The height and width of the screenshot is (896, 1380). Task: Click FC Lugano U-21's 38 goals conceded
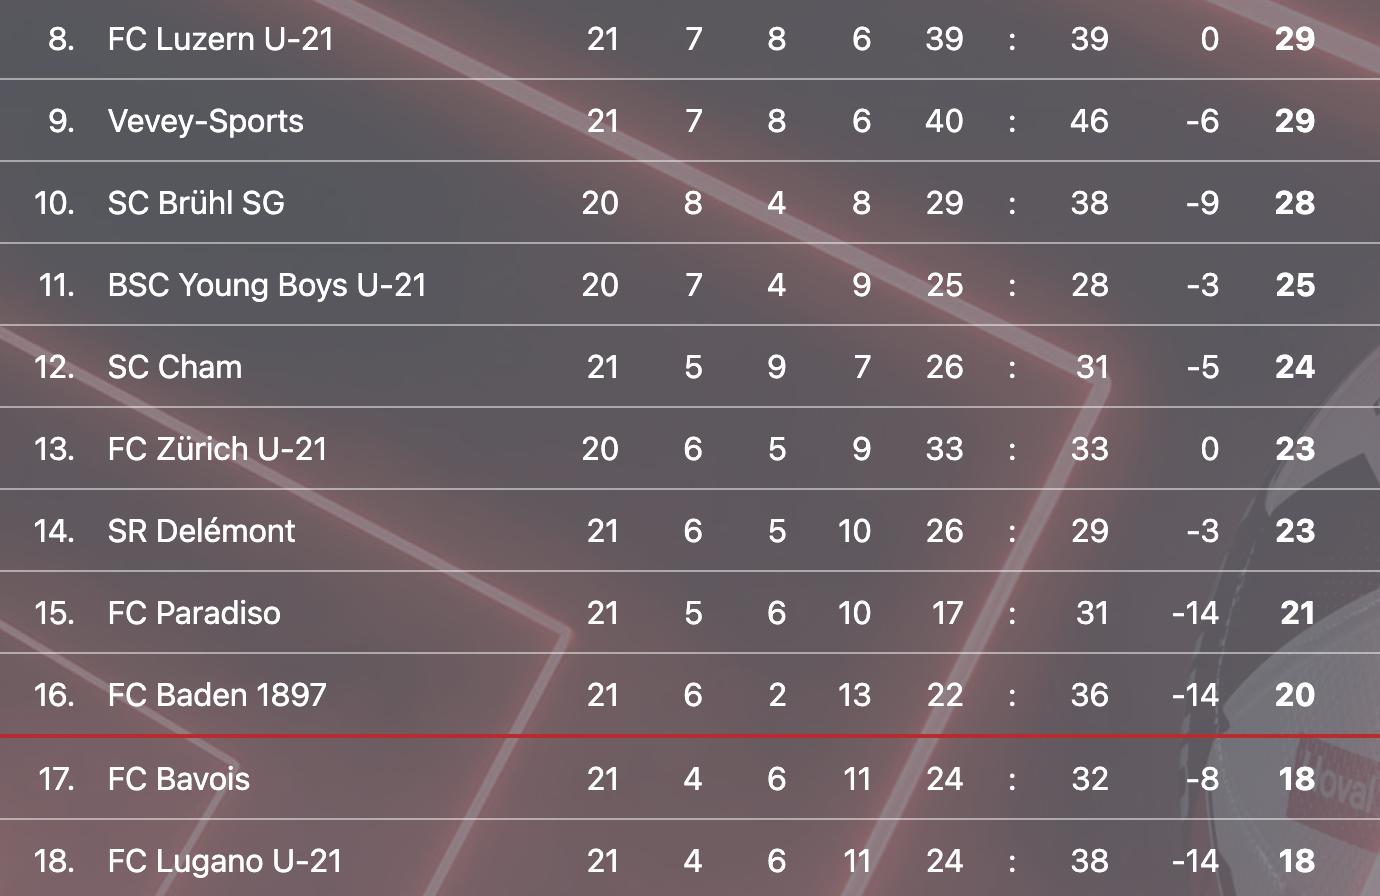[x=1089, y=861]
